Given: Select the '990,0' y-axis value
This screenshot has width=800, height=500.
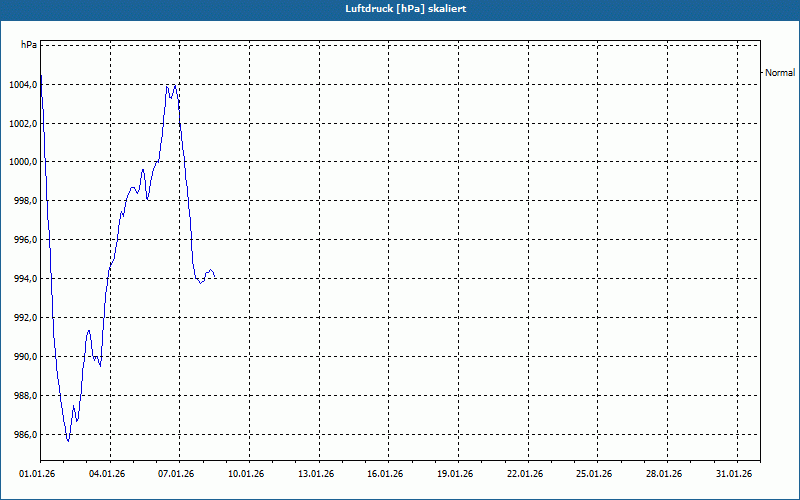Looking at the screenshot, I should pyautogui.click(x=25, y=357).
